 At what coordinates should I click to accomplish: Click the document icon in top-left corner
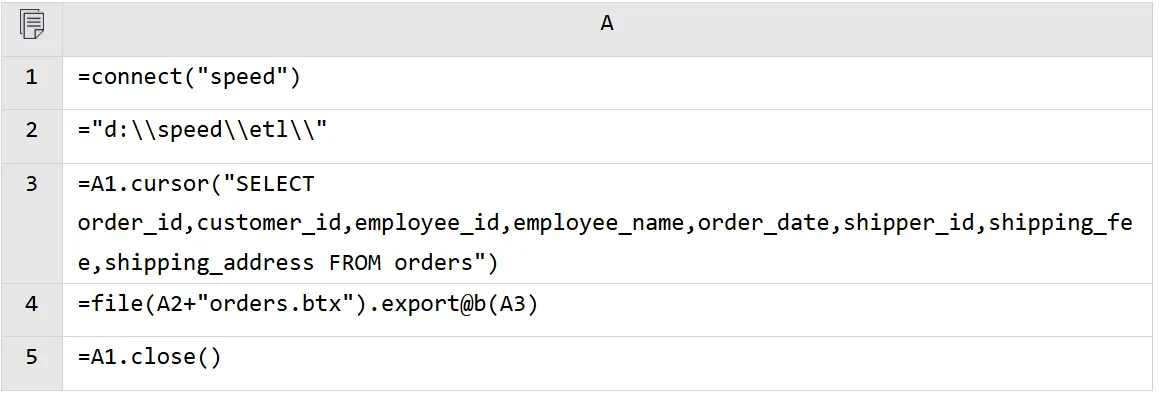tap(32, 24)
